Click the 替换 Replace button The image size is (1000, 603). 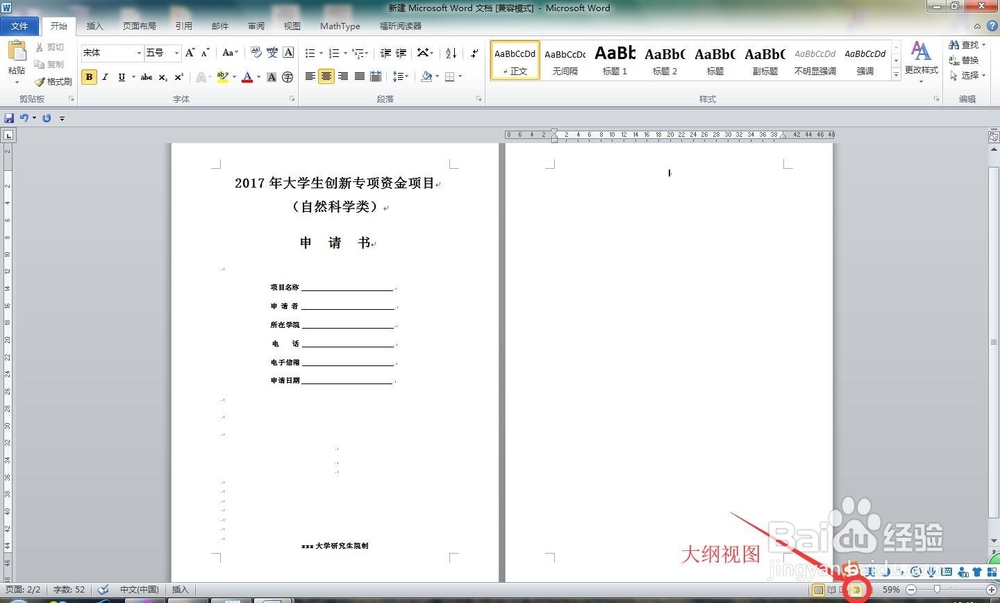tap(964, 60)
